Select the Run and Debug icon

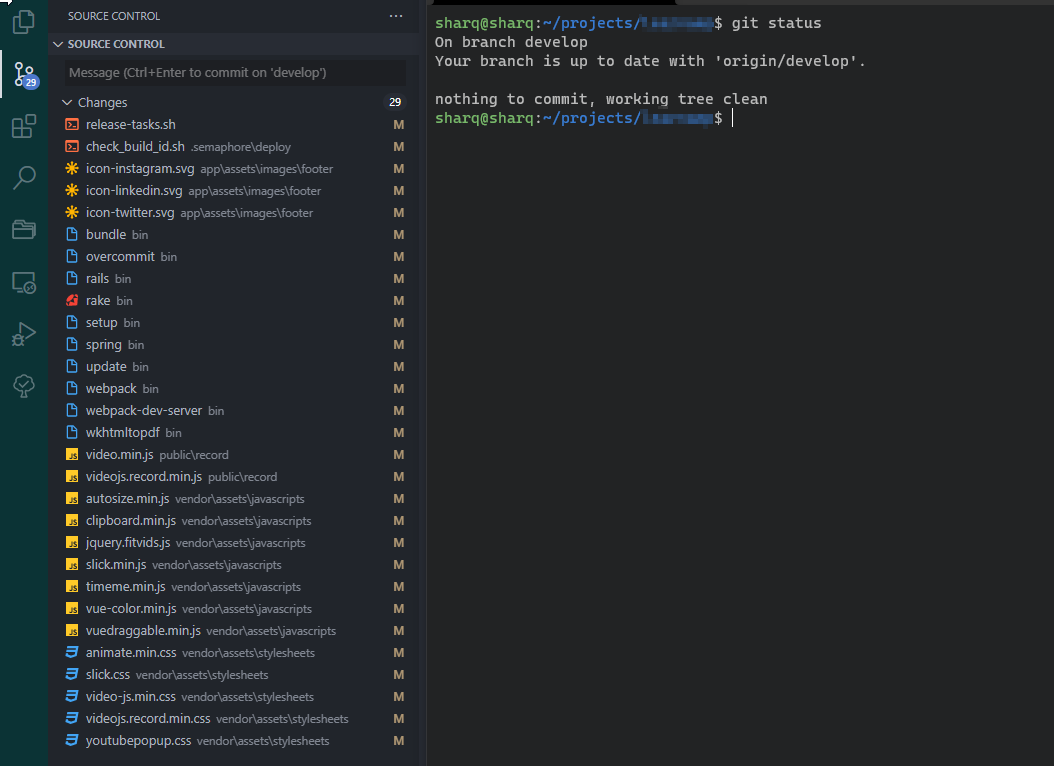pos(23,333)
